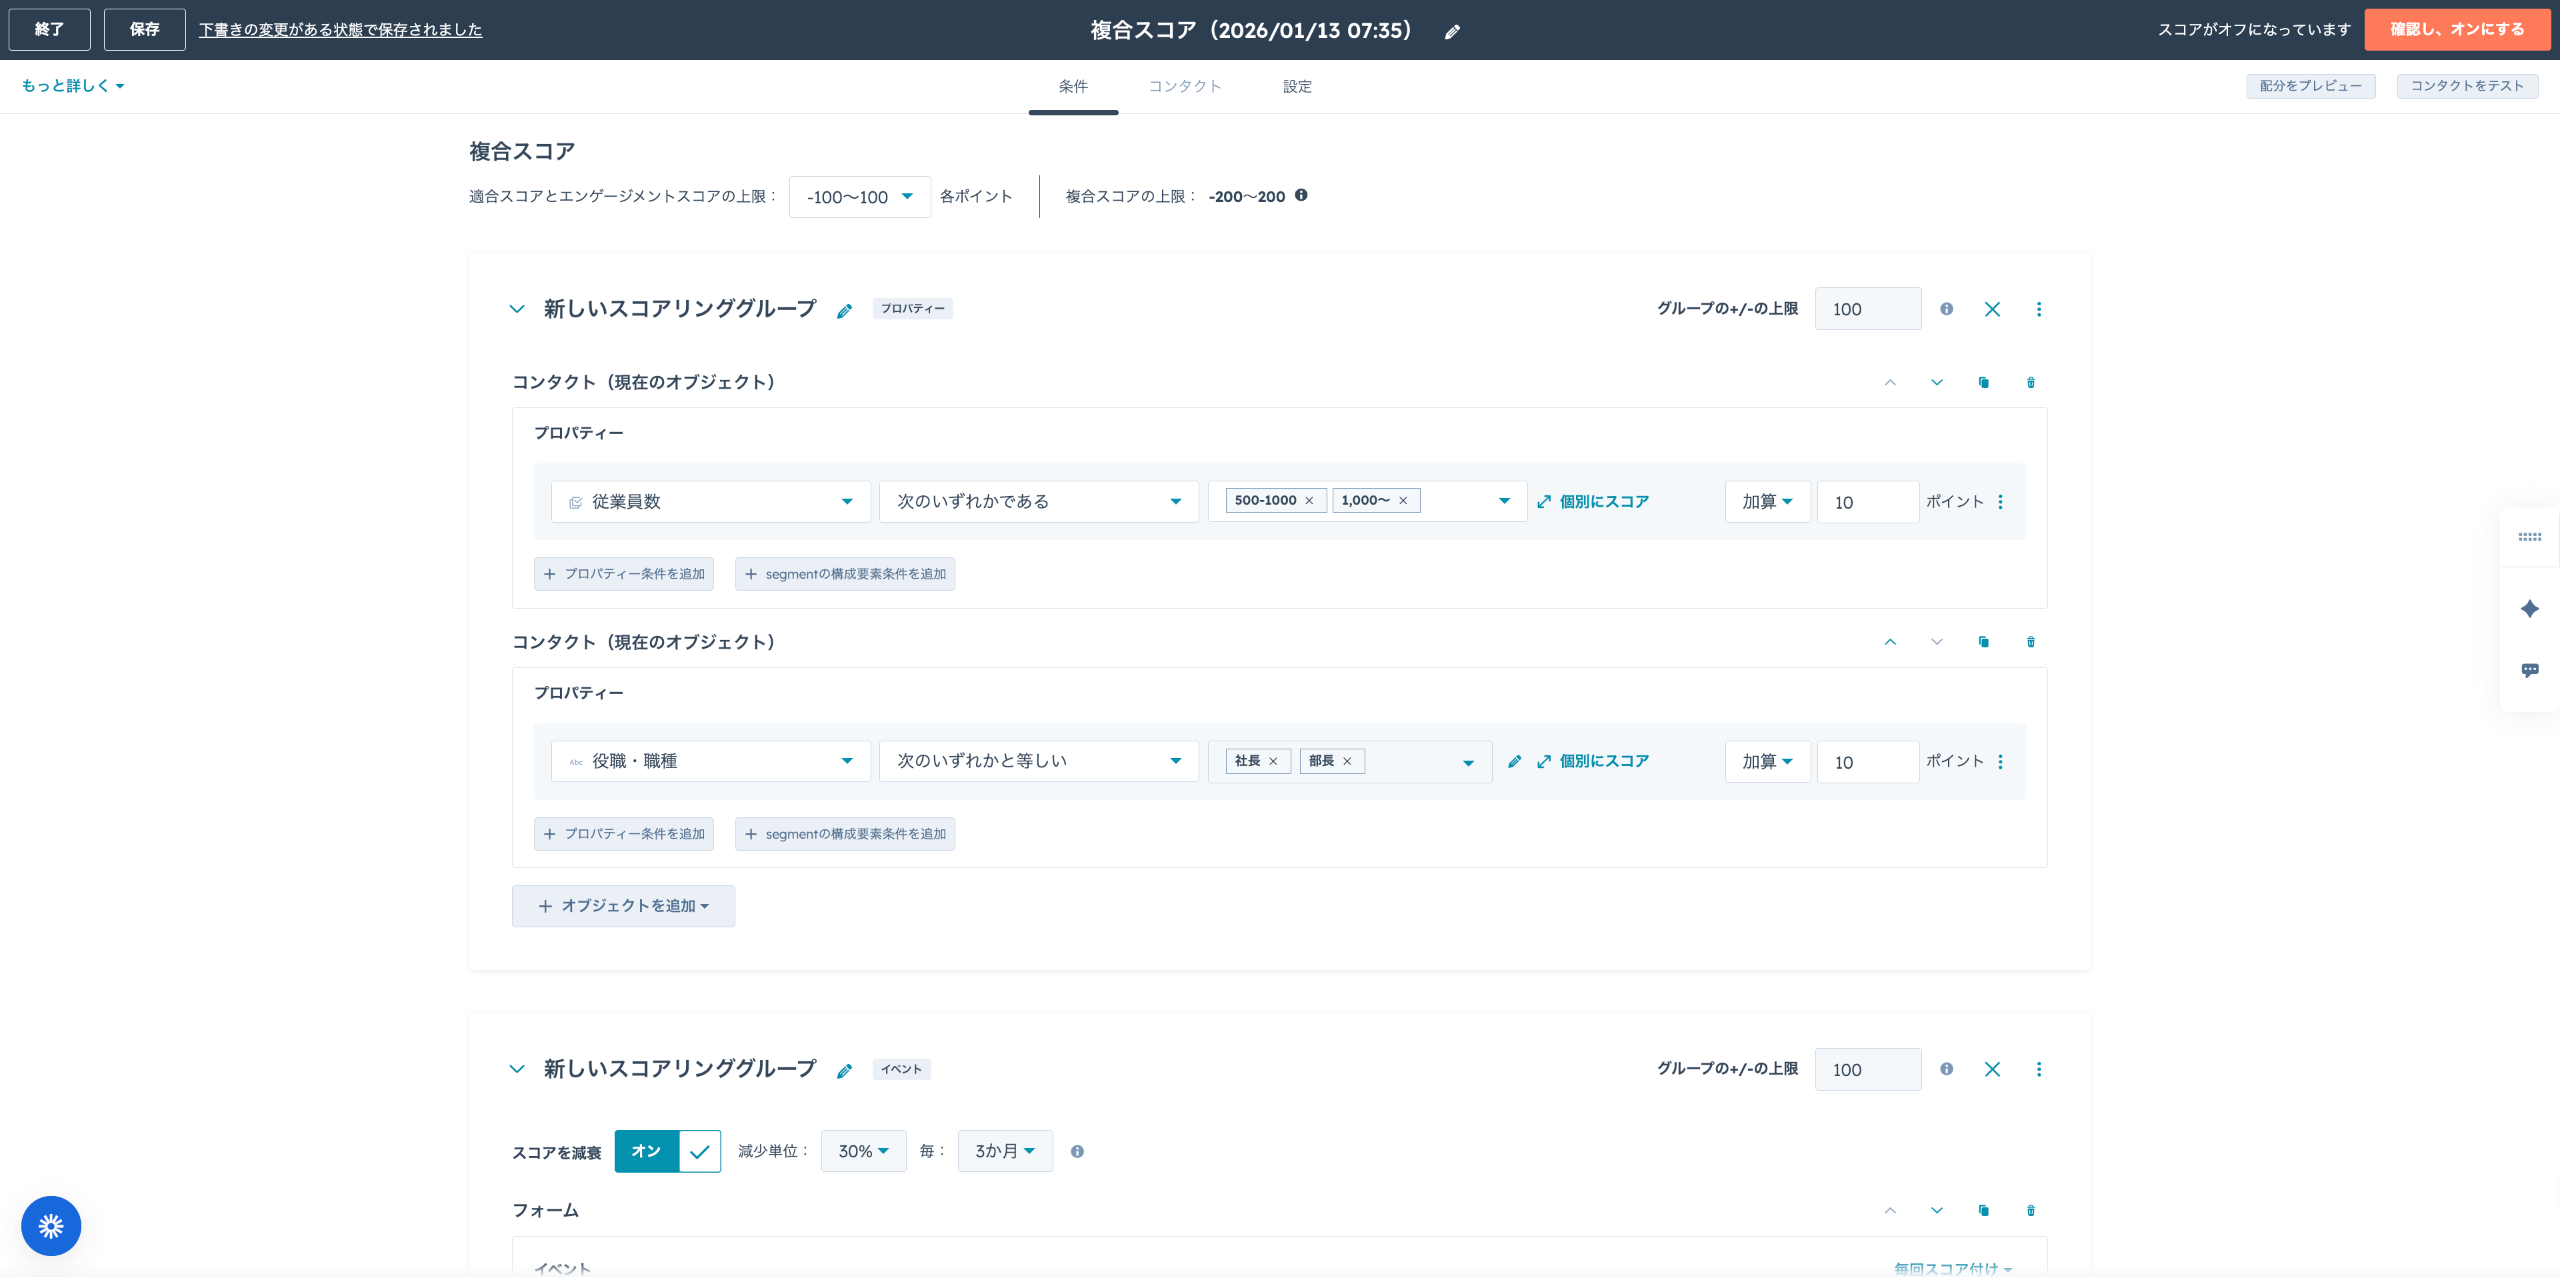Open chat bubble icon on right sidebar
Screen dimensions: 2560x1277
2529,670
